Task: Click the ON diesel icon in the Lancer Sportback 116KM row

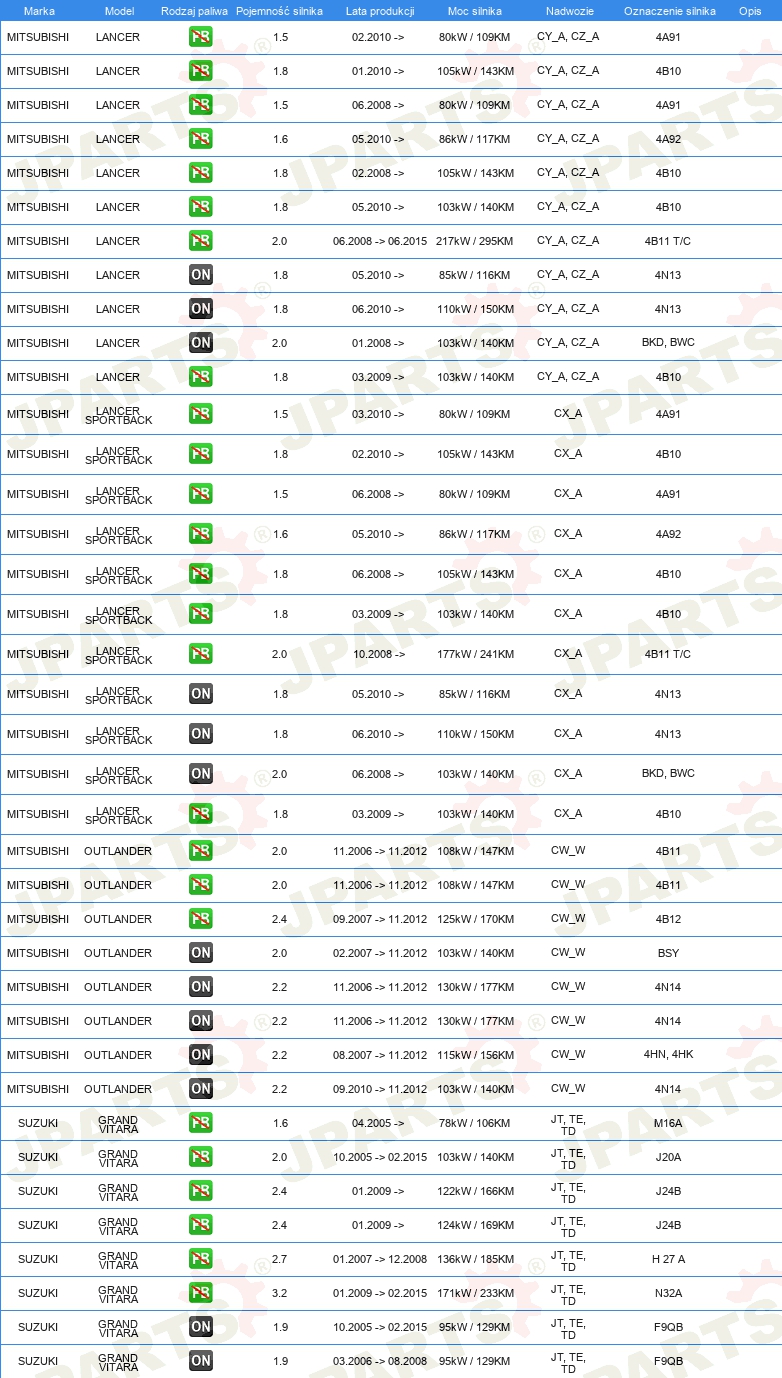Action: click(x=200, y=694)
